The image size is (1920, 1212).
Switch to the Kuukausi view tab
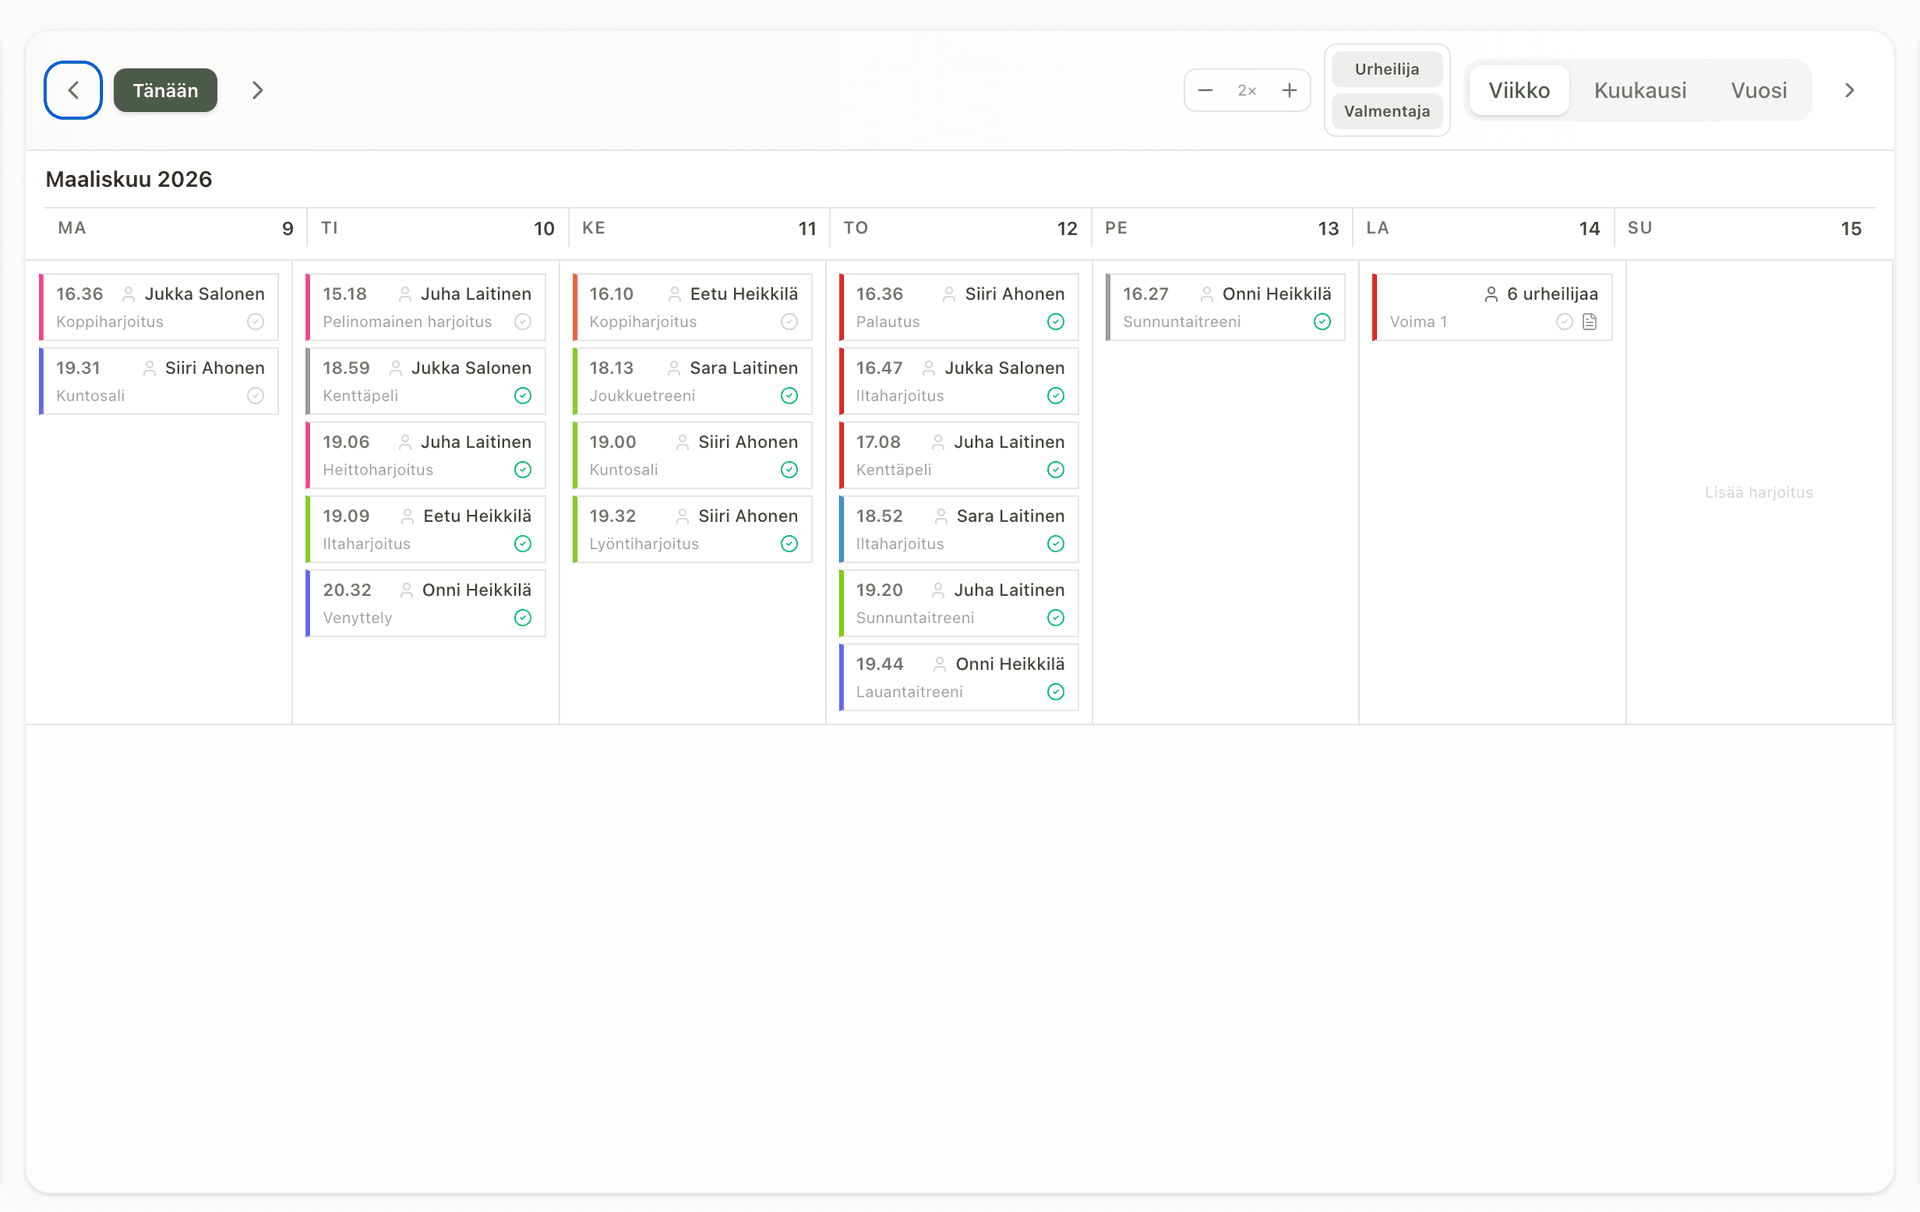click(1639, 90)
